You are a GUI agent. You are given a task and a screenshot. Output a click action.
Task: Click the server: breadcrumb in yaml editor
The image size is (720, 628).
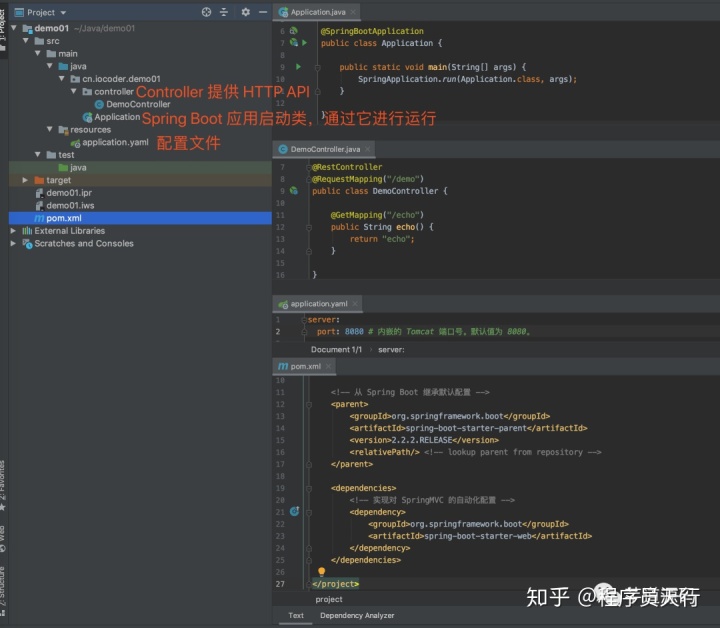[391, 350]
